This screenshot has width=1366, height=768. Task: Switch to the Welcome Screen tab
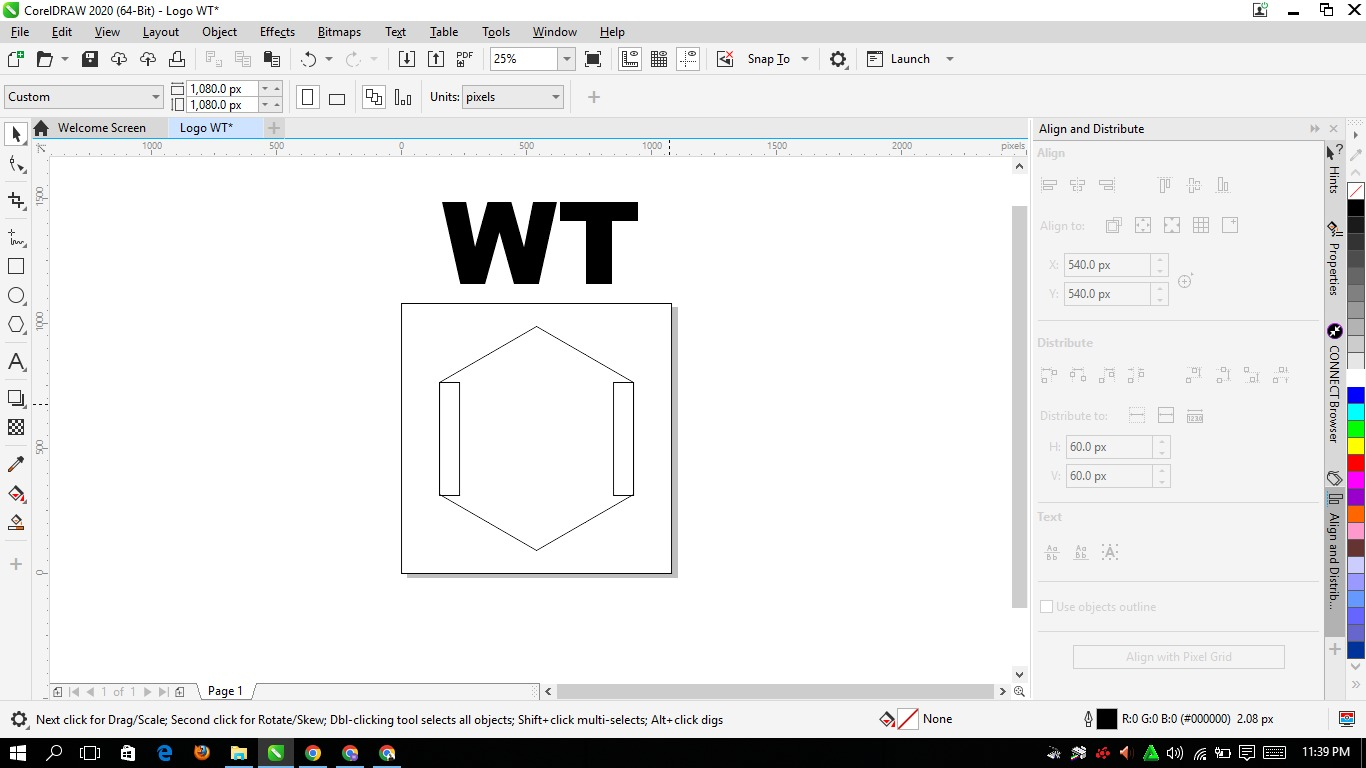tap(101, 128)
